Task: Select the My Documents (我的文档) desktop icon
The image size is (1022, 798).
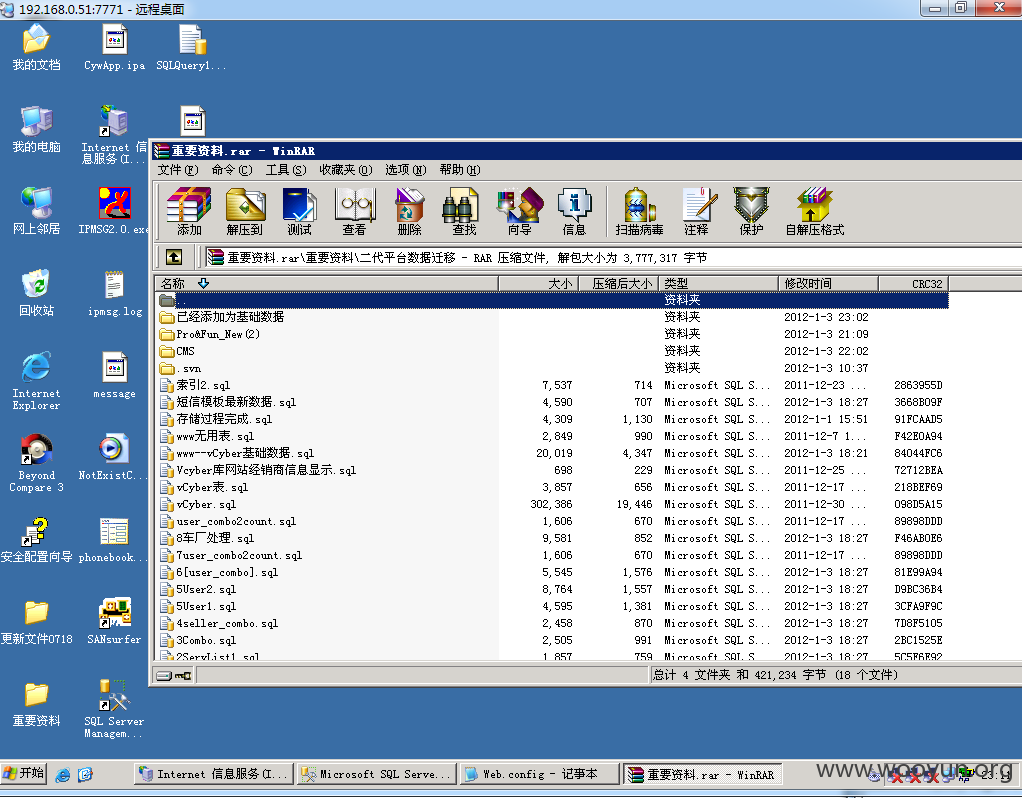Action: pyautogui.click(x=36, y=47)
